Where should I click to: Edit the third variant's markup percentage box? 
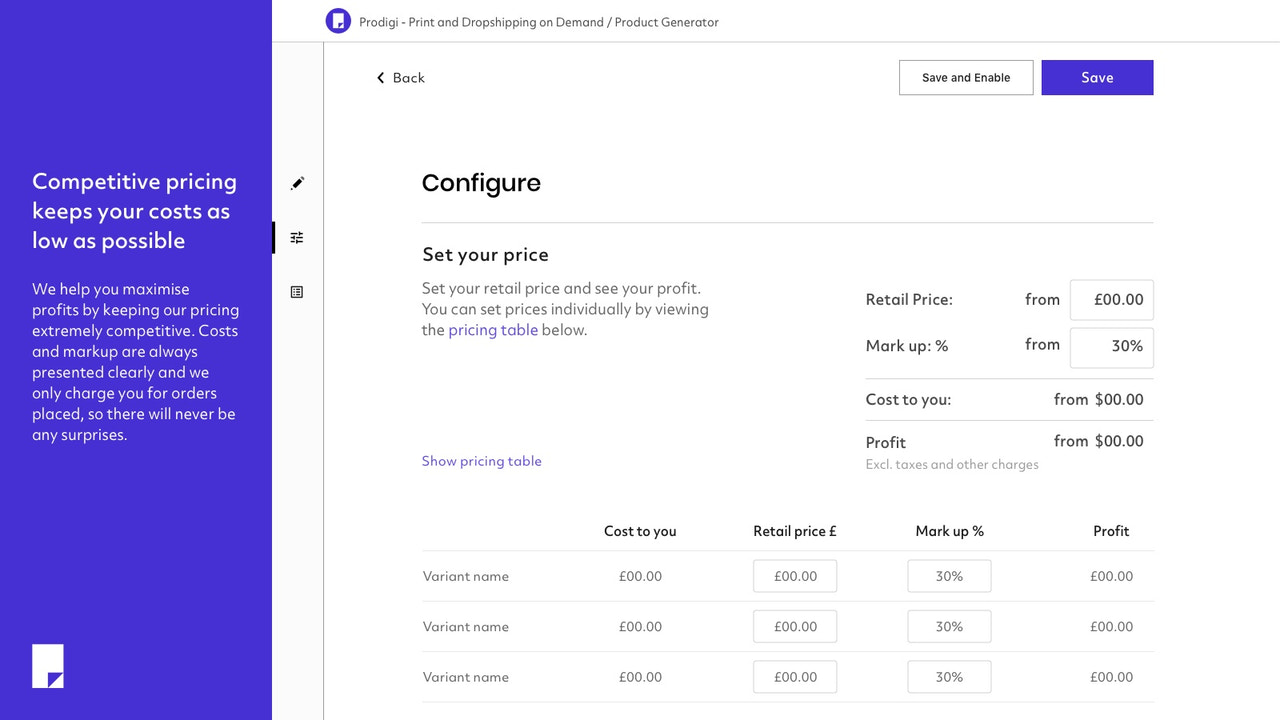(948, 677)
